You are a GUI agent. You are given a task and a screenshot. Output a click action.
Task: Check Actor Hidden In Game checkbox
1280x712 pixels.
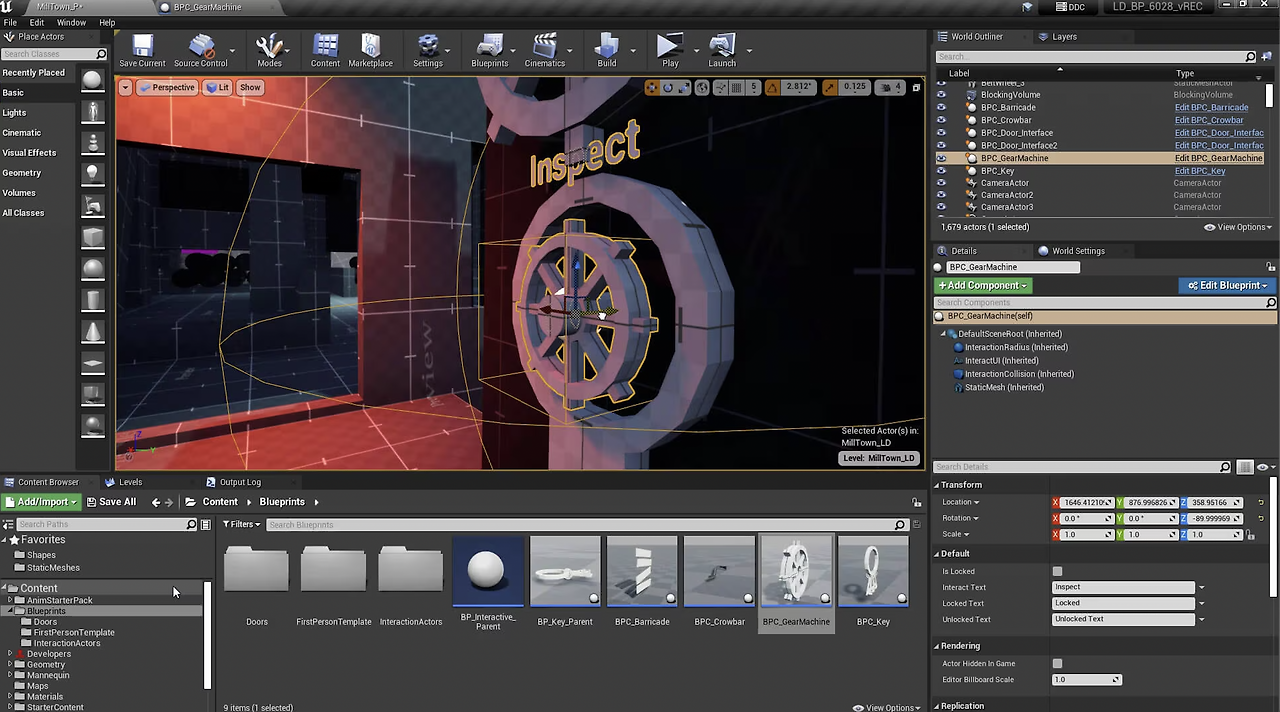1057,663
